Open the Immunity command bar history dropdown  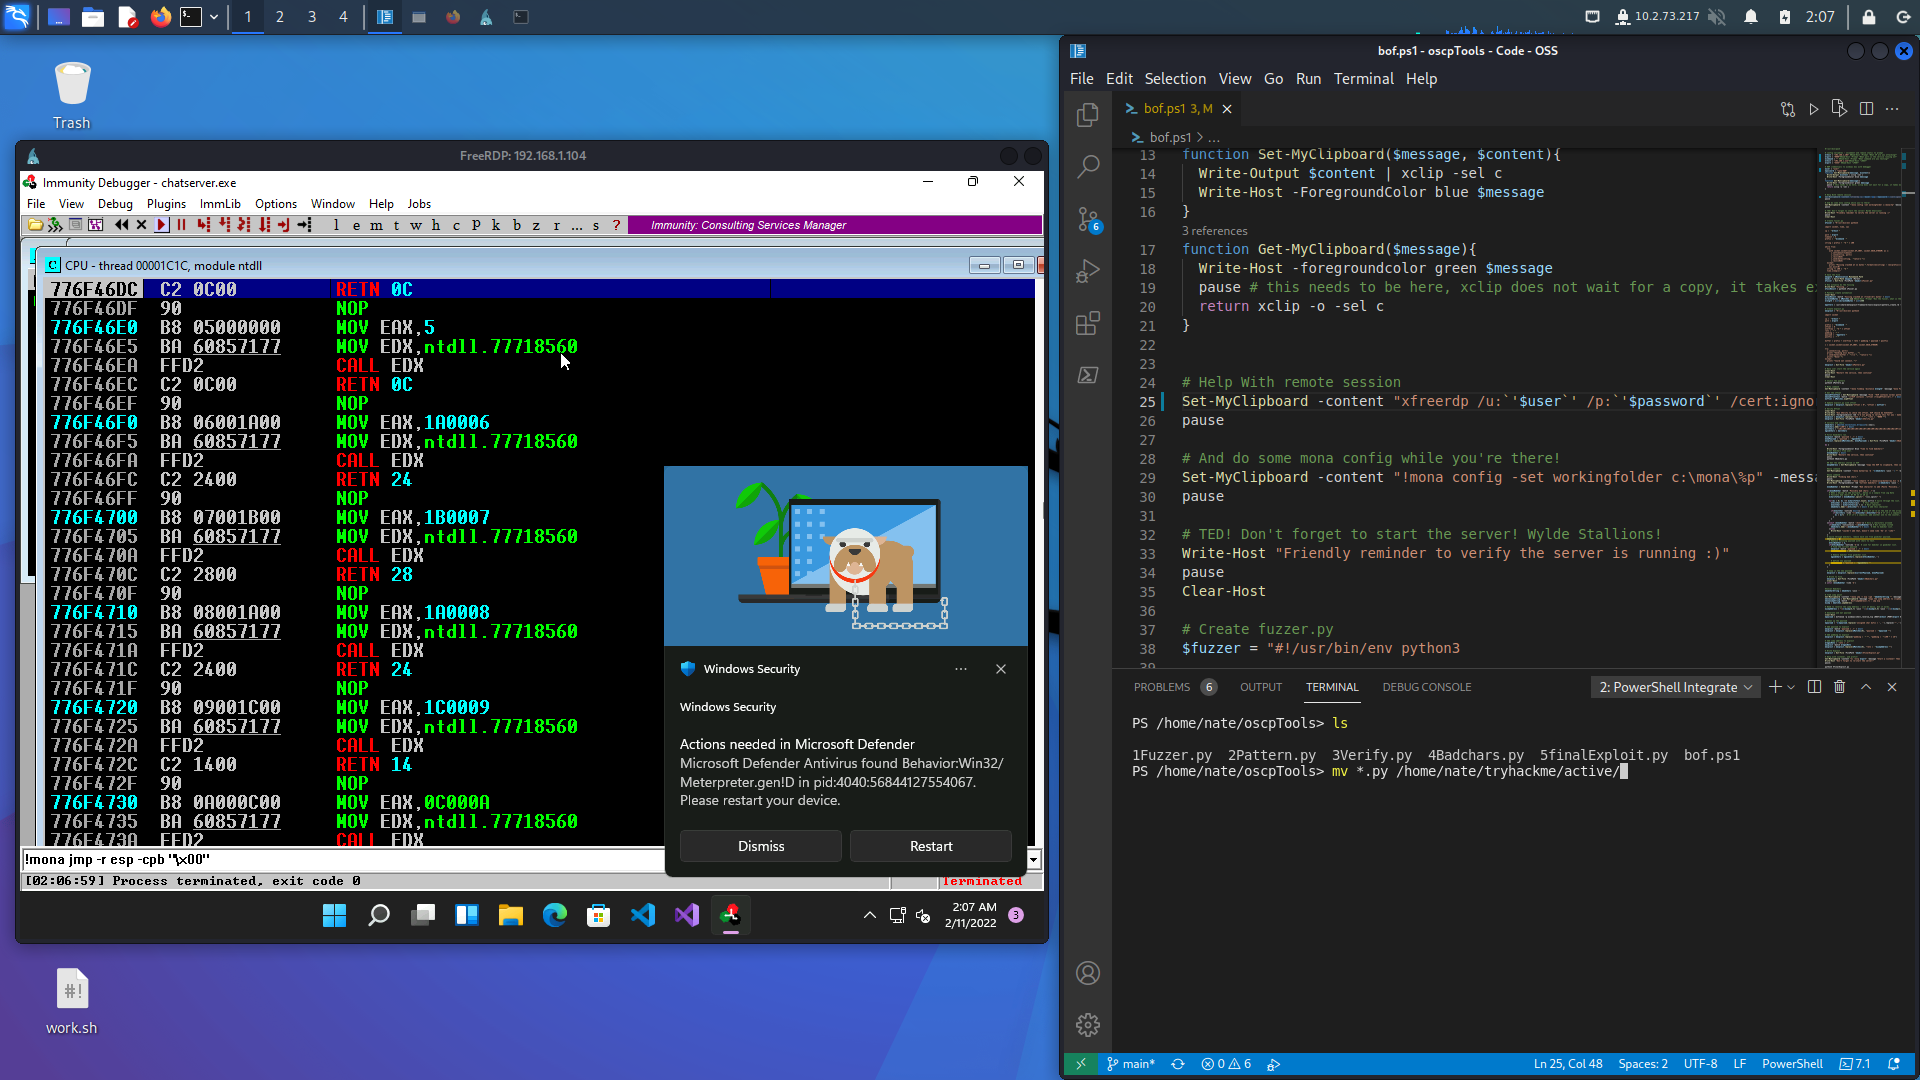pyautogui.click(x=1033, y=860)
